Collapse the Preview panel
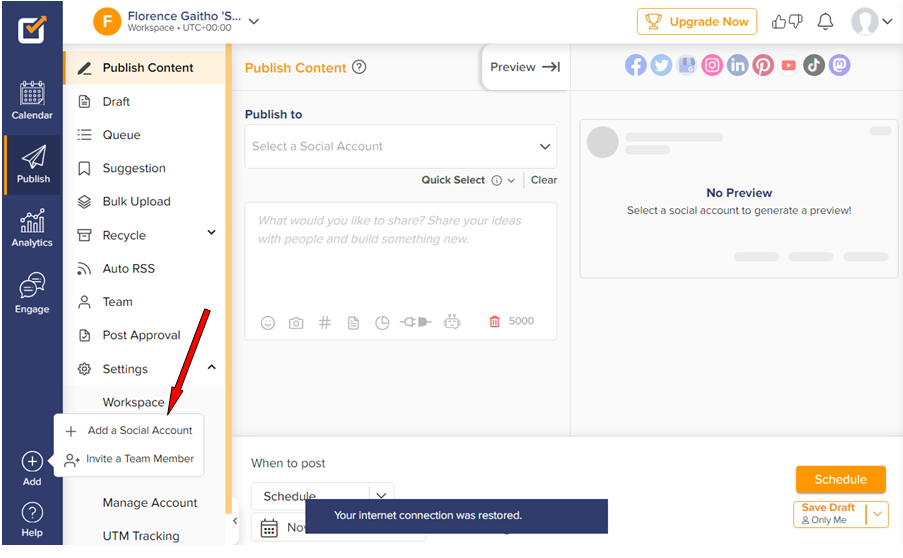 coord(525,67)
